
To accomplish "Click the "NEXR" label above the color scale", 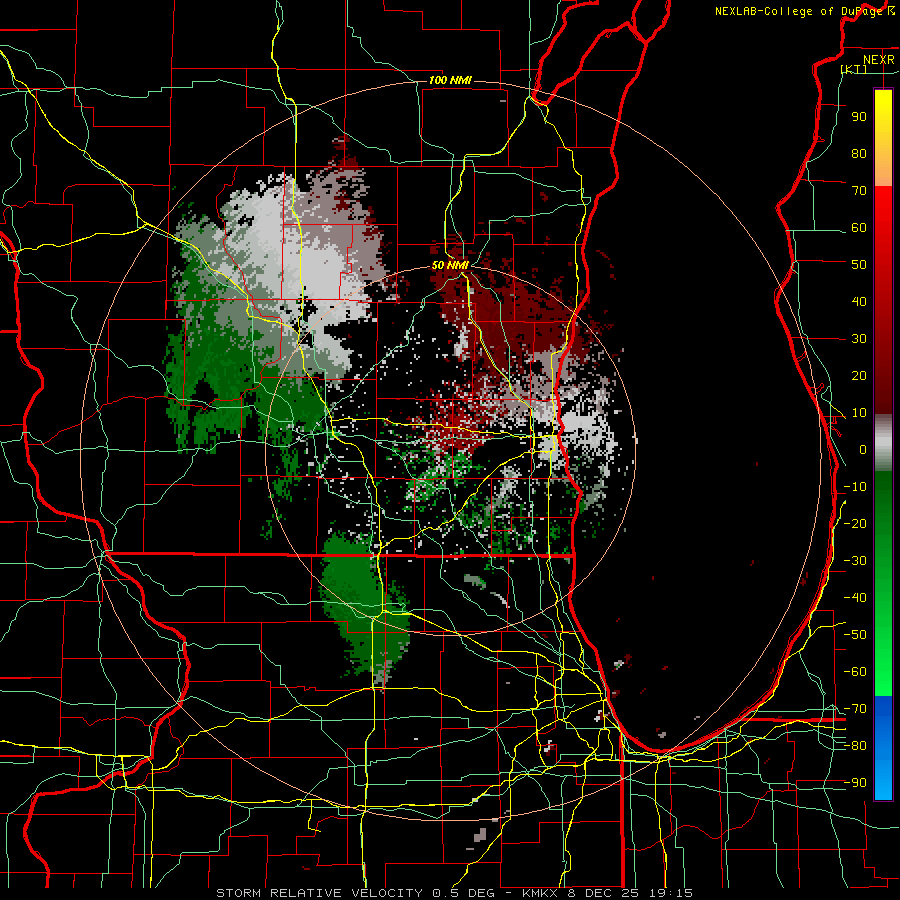I will 879,60.
